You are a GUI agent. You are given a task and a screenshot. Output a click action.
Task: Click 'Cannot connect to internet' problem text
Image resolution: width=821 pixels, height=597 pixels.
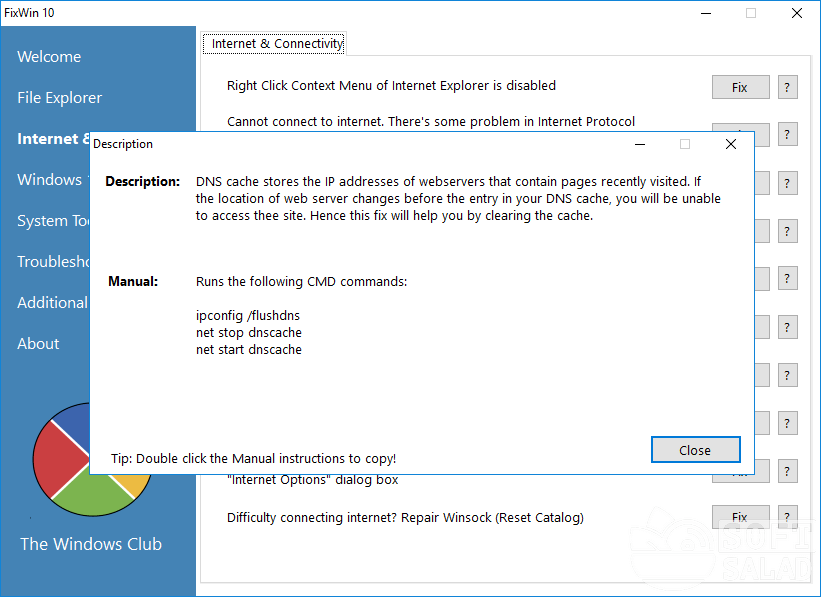tap(431, 121)
